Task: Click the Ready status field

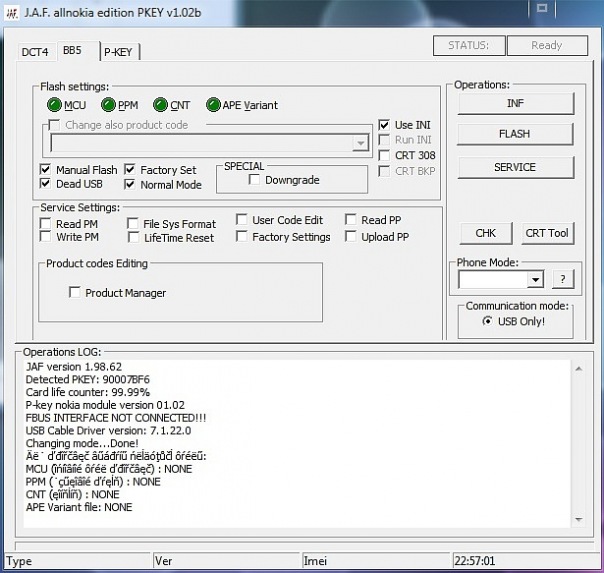Action: coord(547,45)
